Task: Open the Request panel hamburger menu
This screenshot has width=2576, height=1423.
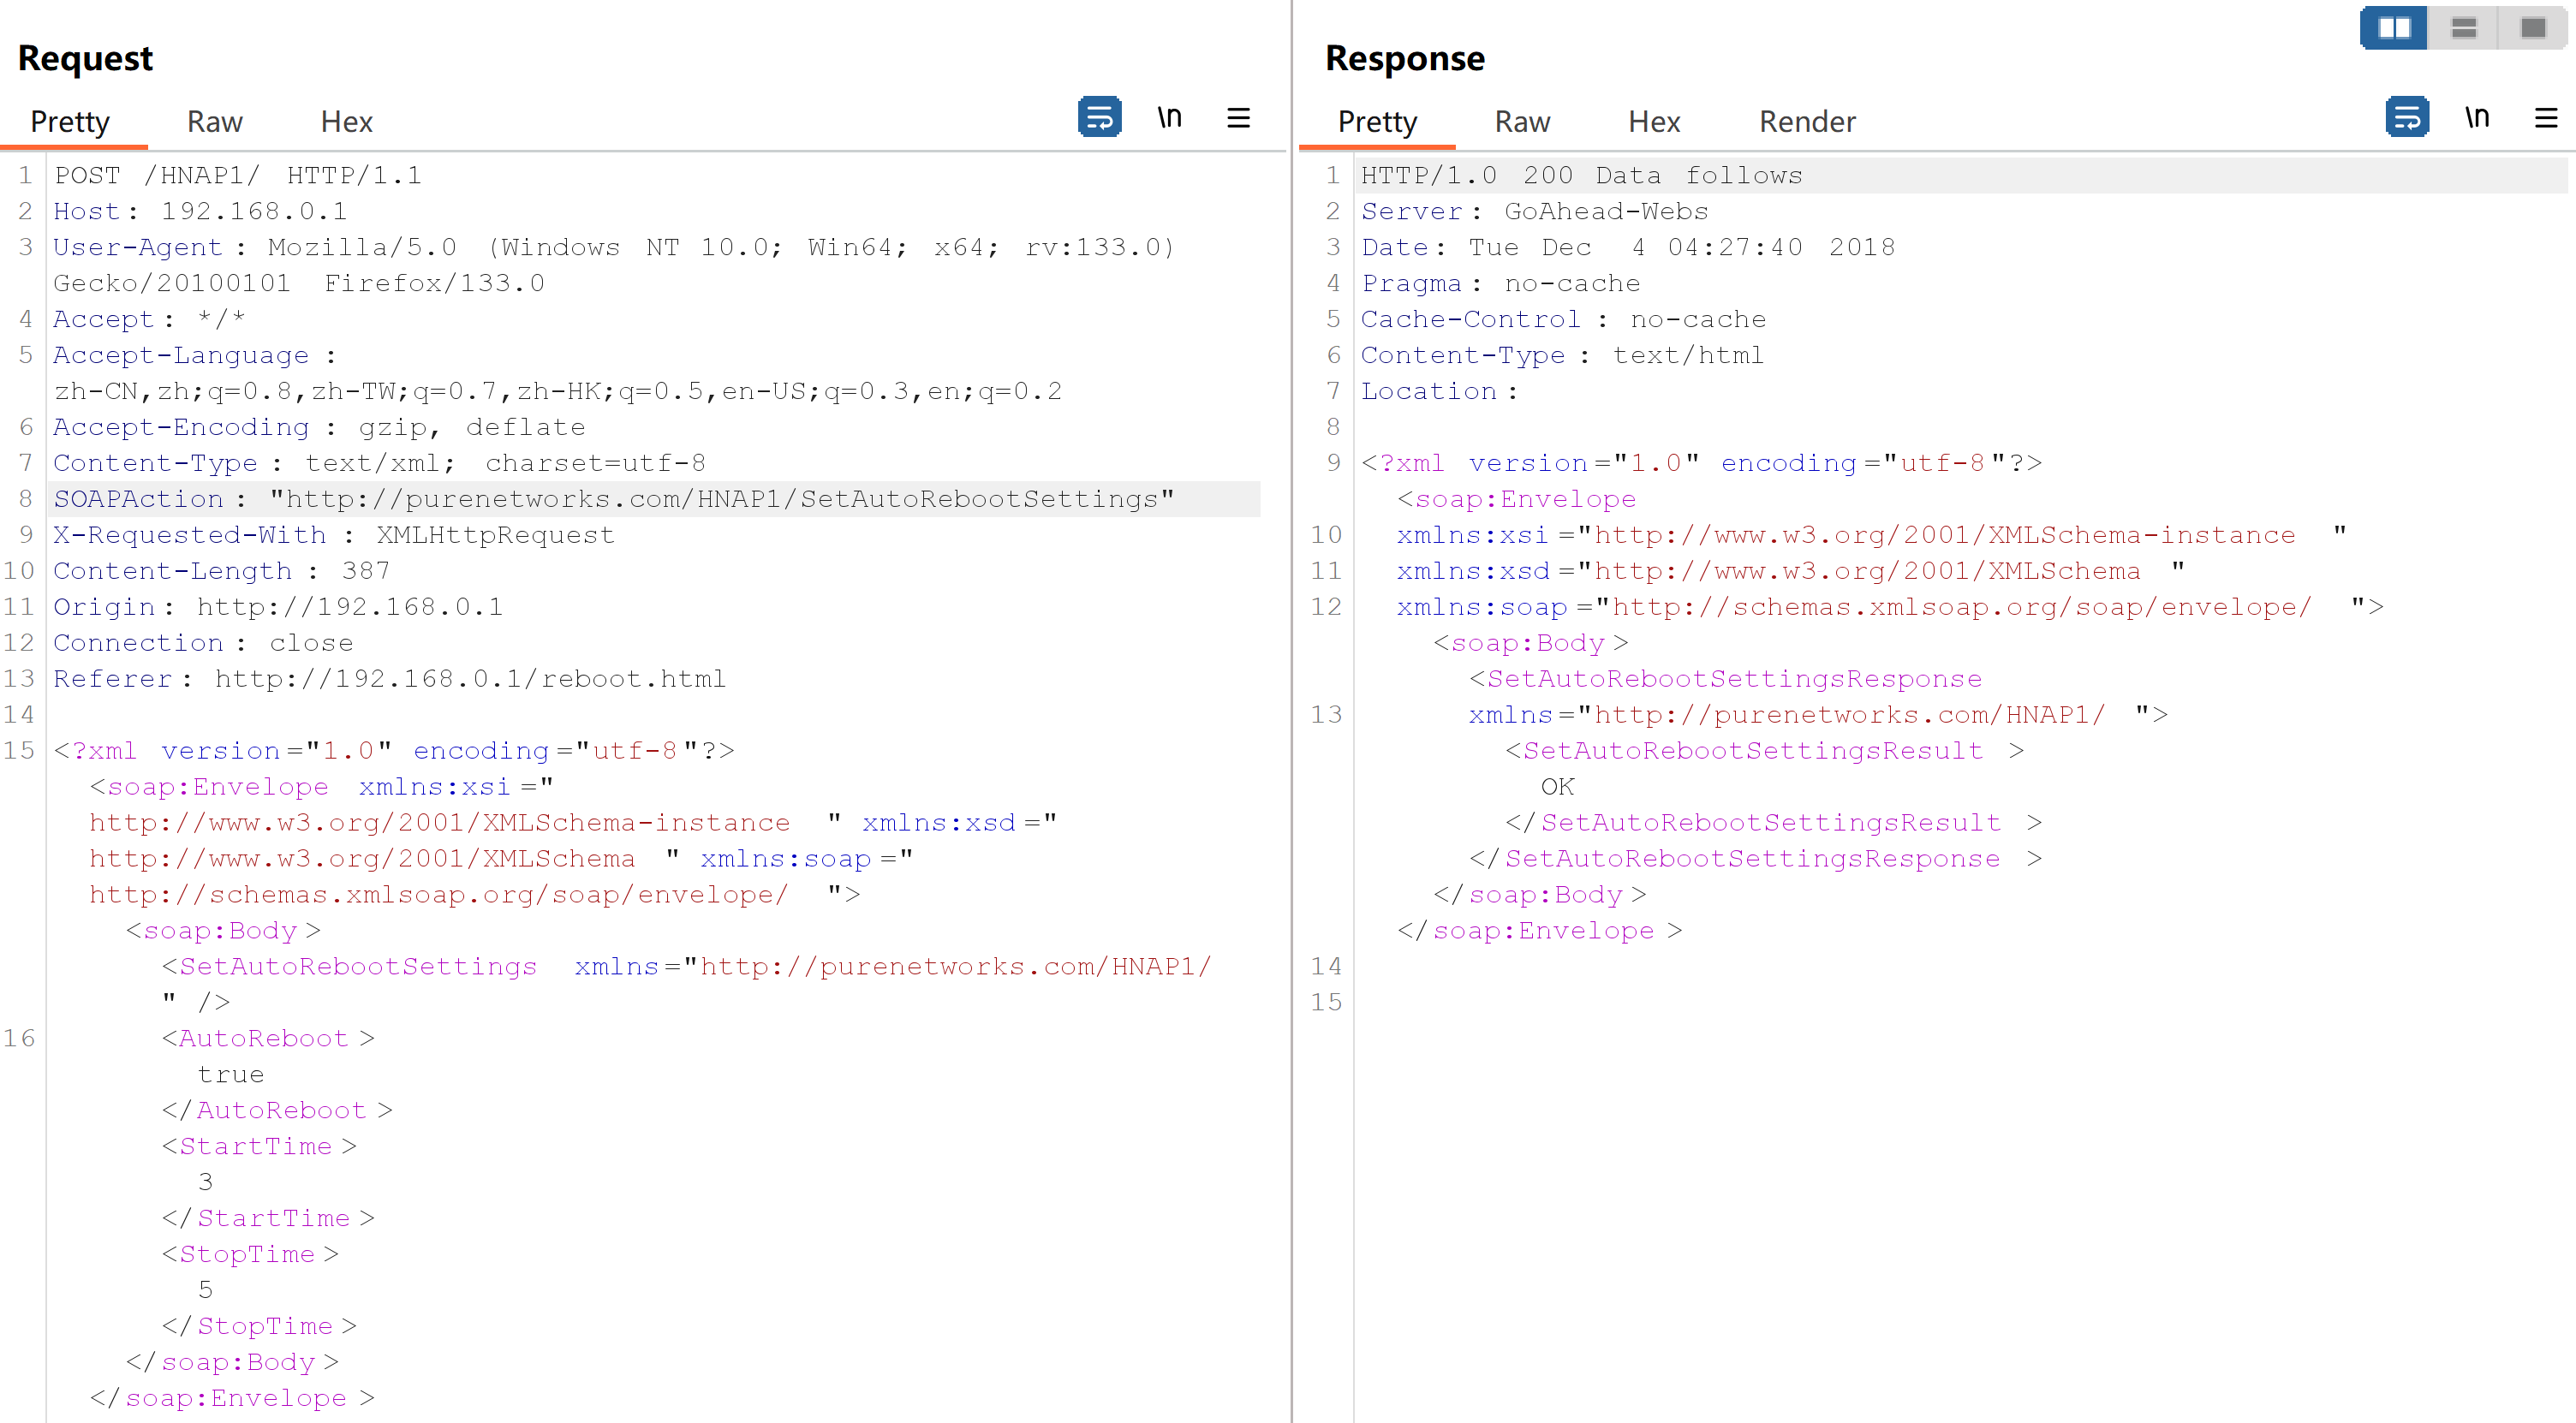Action: [1238, 118]
